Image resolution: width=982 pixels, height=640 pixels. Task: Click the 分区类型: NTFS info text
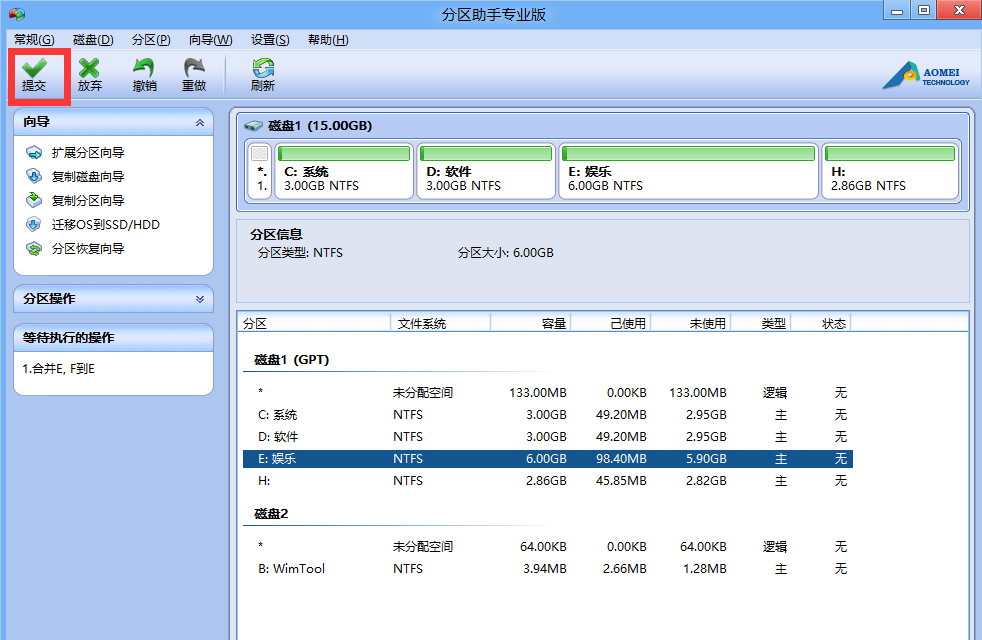point(300,253)
